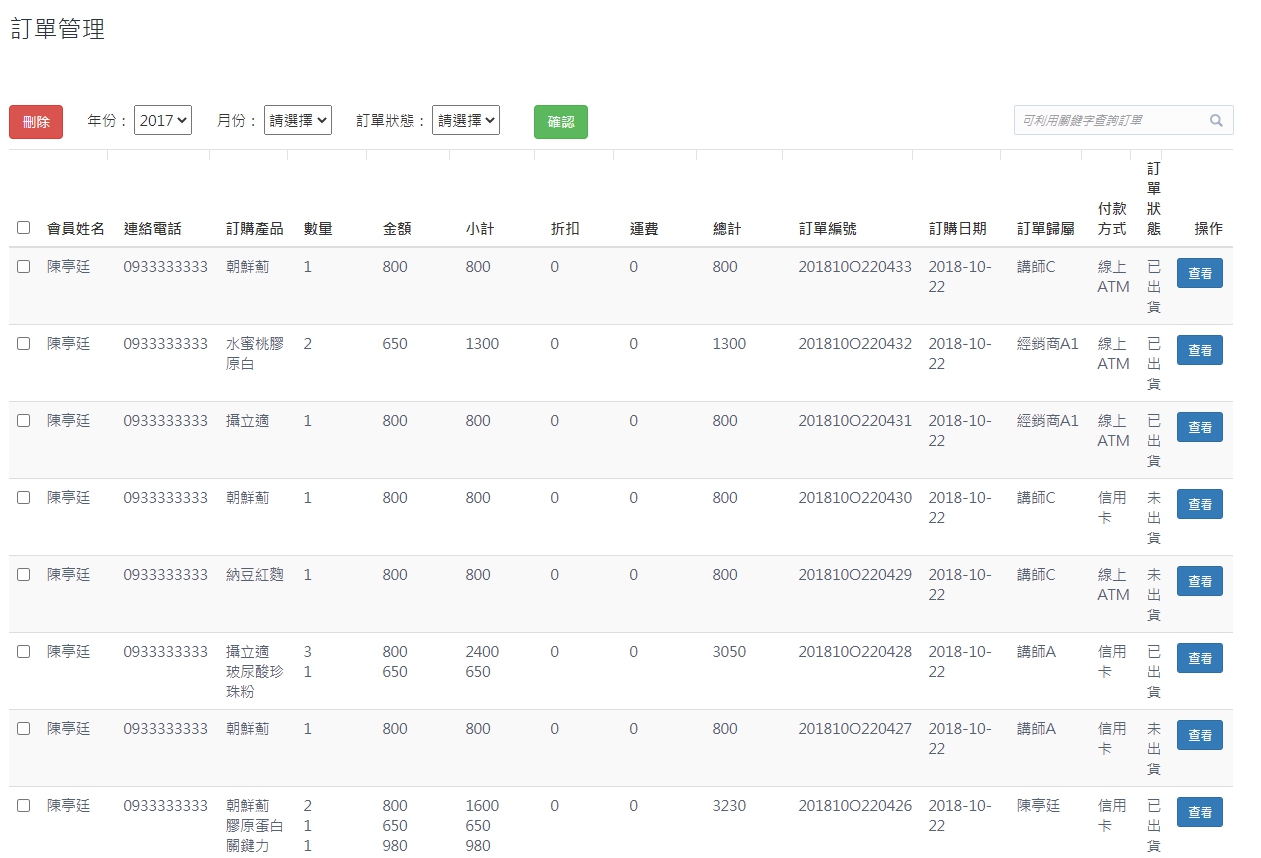
Task: Tick the checkbox for order 201810O220430
Action: tap(24, 497)
